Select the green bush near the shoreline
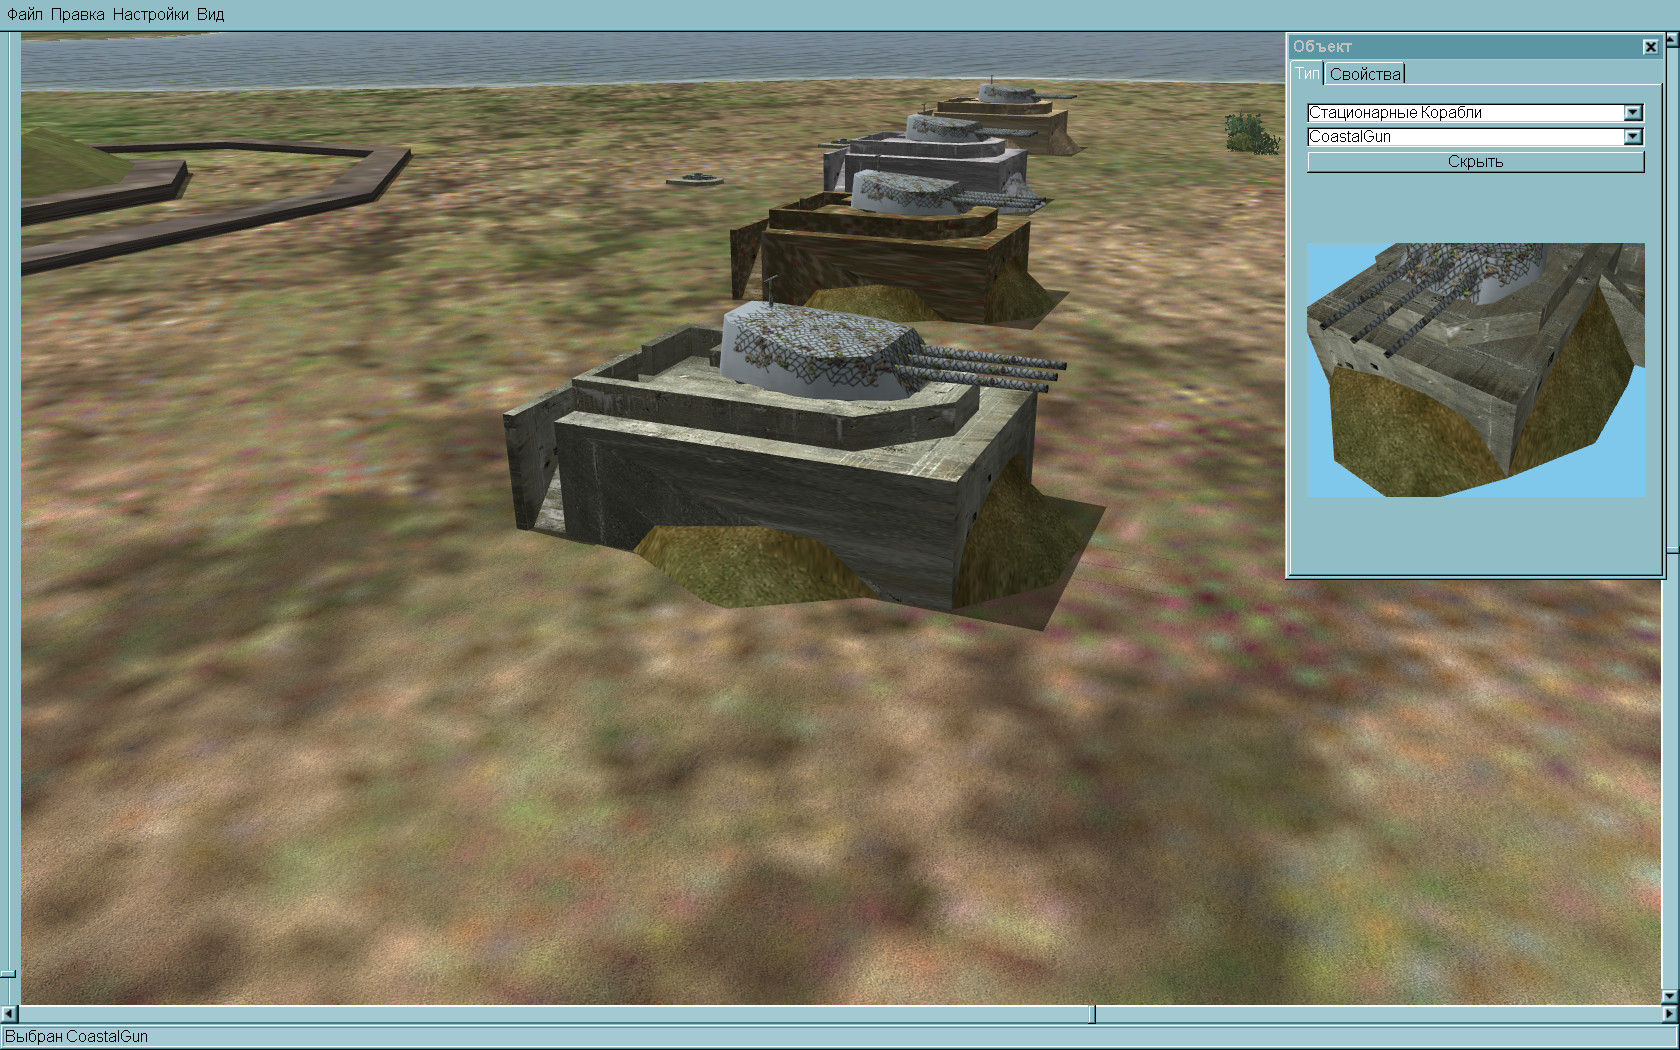This screenshot has height=1050, width=1680. (1251, 133)
